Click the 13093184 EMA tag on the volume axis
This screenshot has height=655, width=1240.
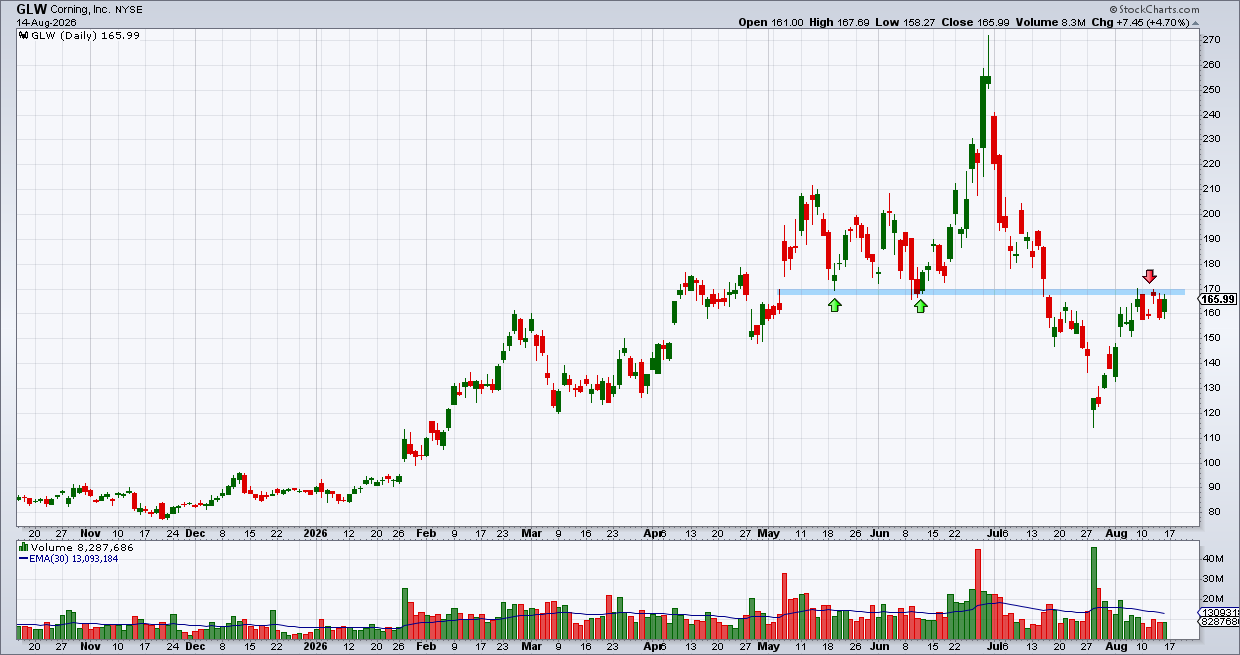coord(1219,613)
